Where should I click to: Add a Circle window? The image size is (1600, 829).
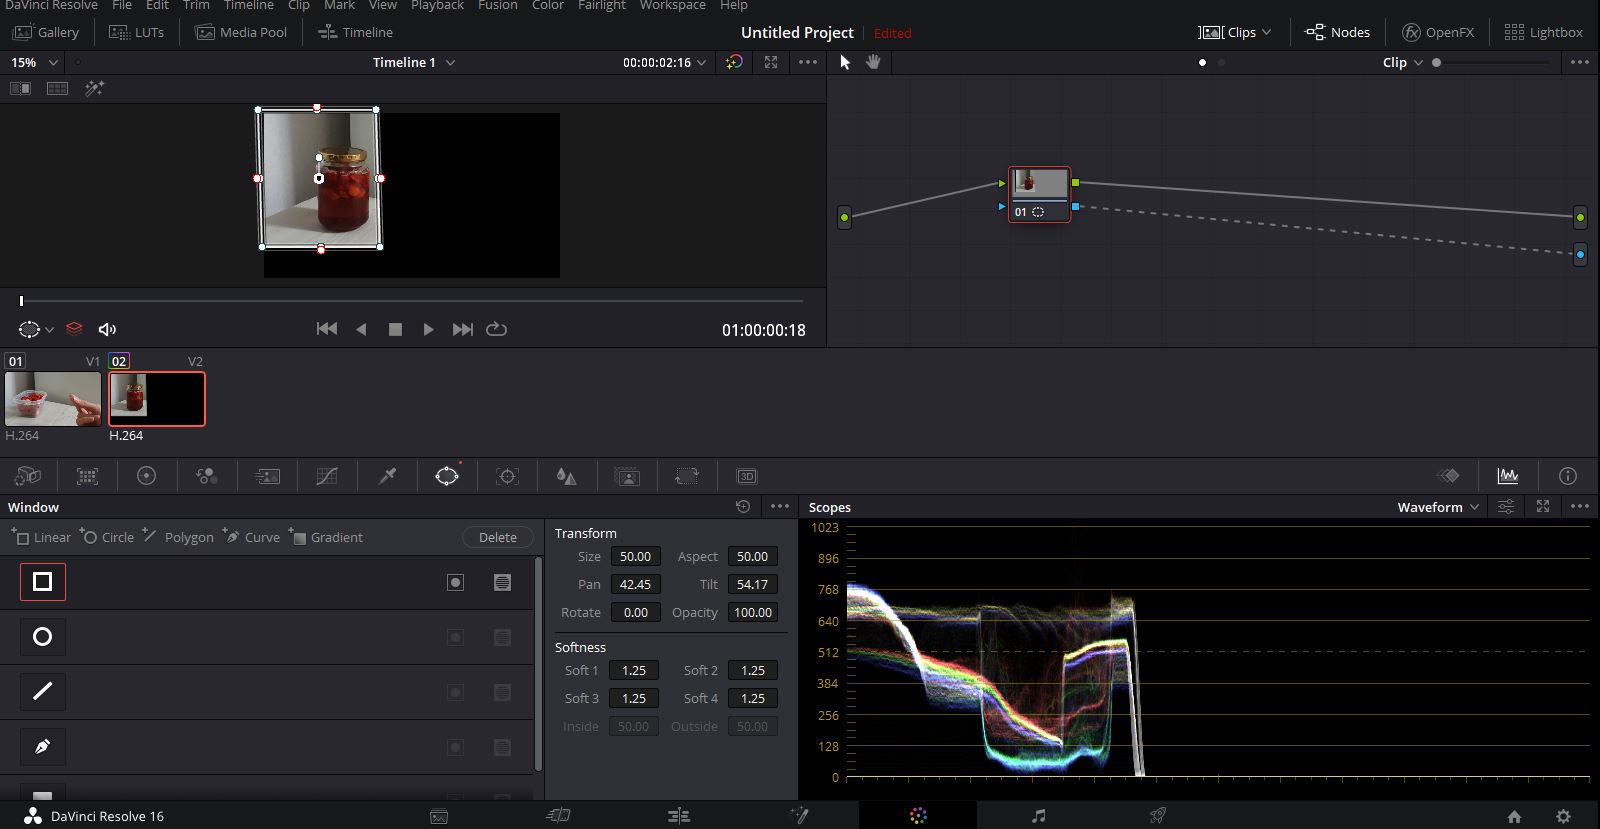(106, 537)
